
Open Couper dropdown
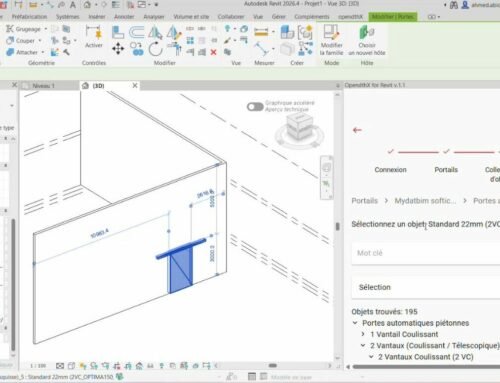40,41
